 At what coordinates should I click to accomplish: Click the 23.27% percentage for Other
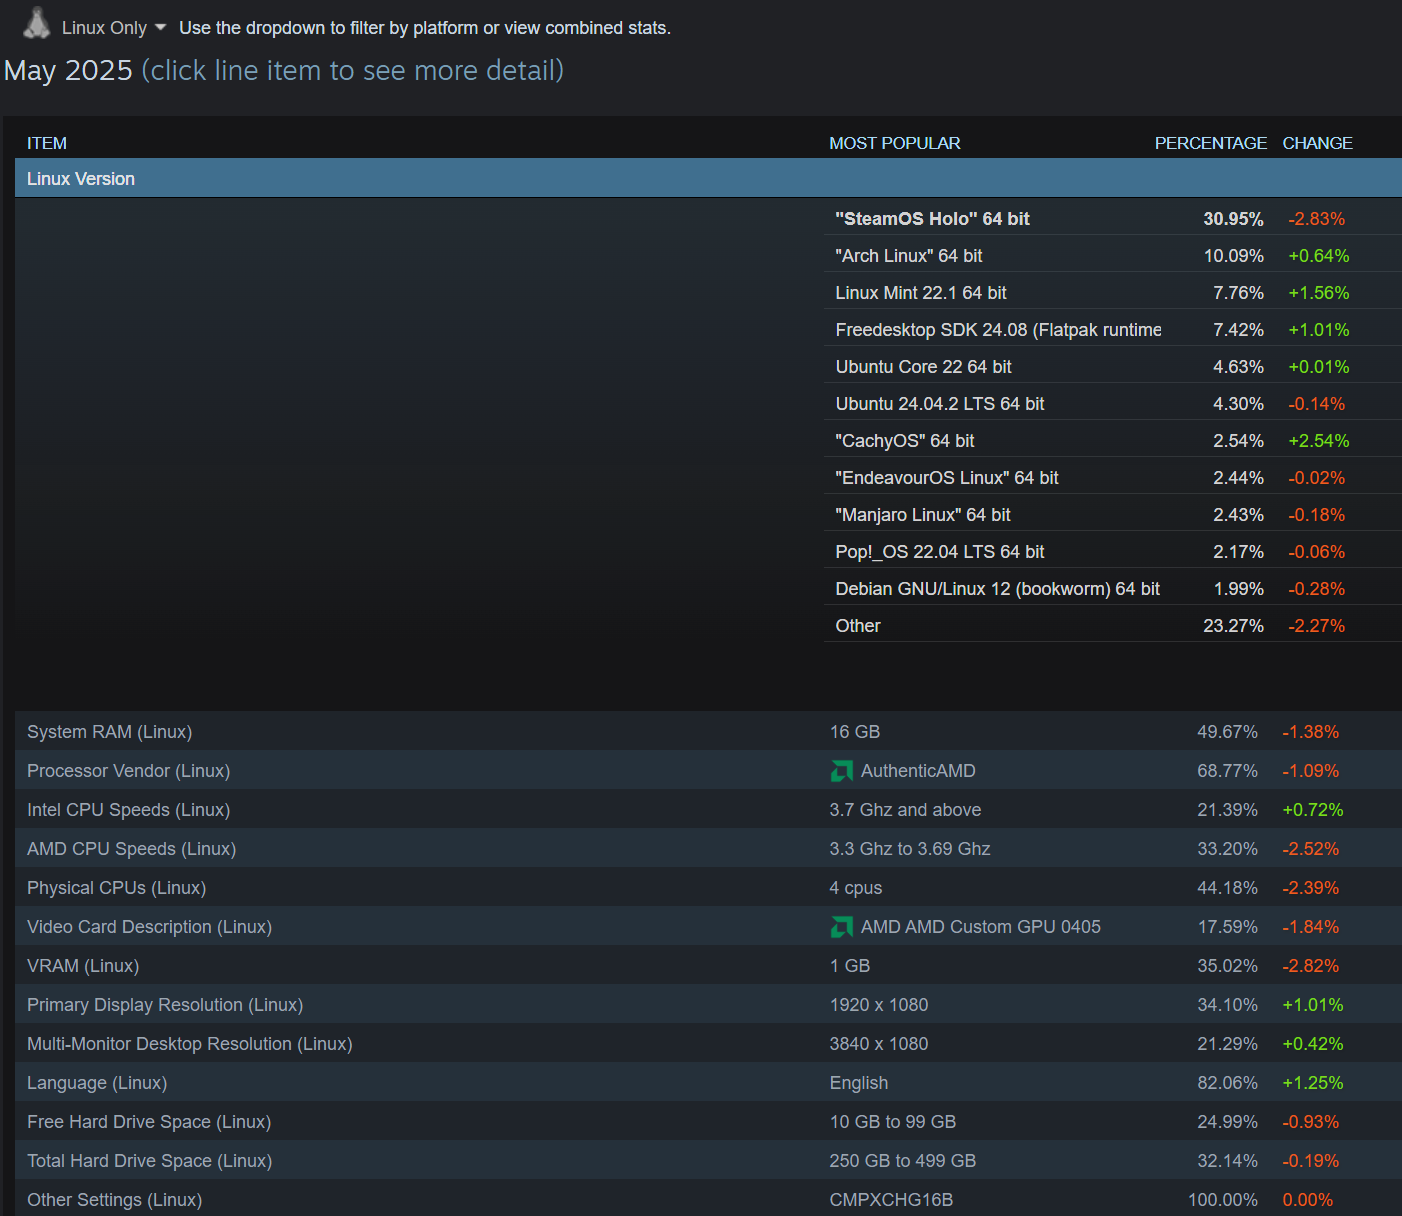[x=1233, y=625]
